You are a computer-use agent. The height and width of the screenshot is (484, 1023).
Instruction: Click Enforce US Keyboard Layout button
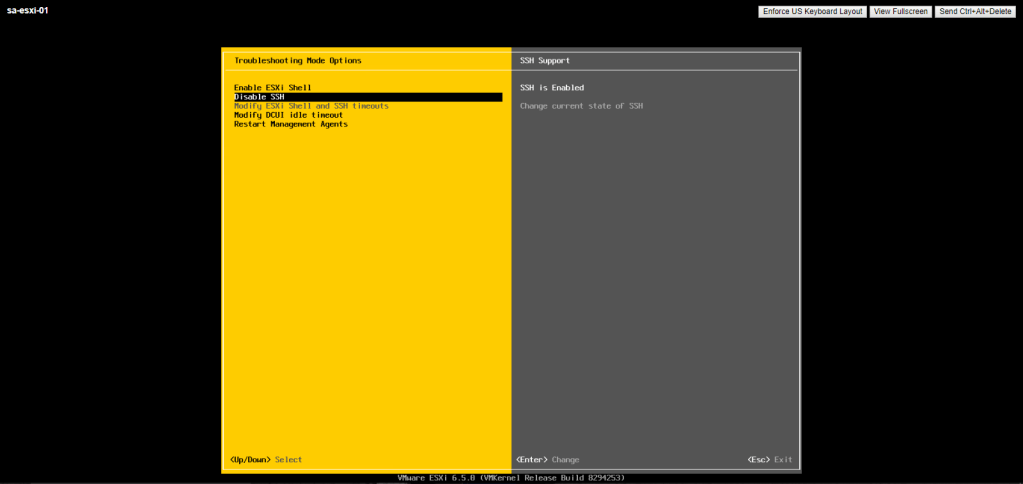(x=811, y=11)
